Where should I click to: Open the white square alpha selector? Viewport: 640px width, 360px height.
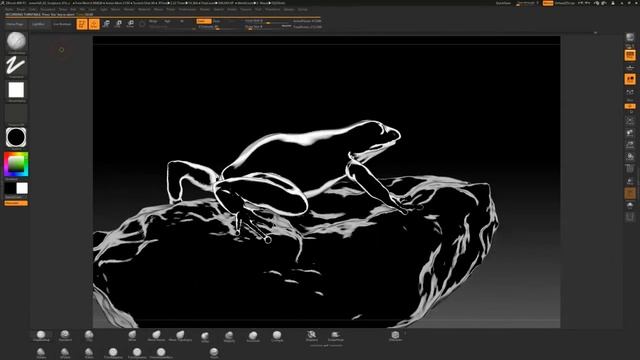[16, 90]
